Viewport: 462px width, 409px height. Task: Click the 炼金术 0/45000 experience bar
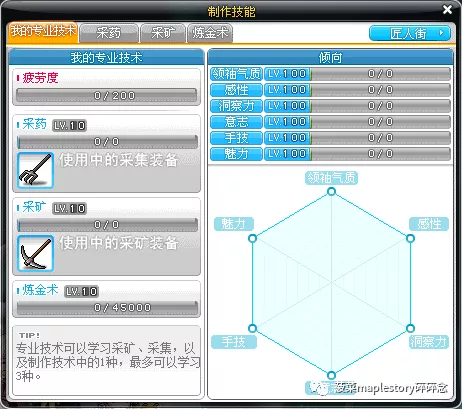107,307
